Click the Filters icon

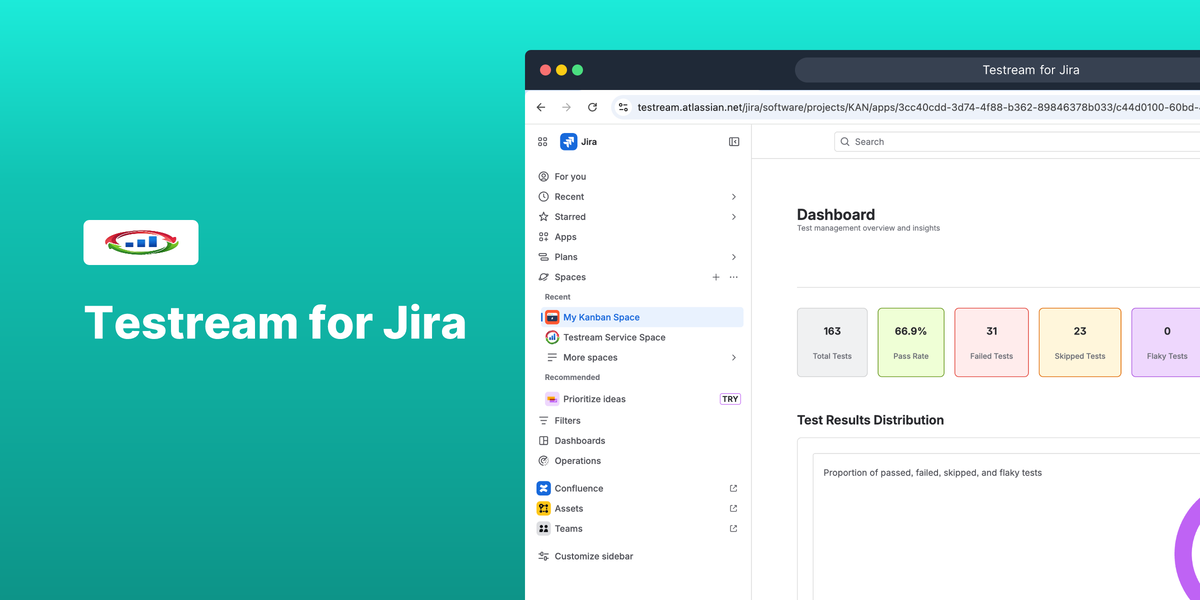coord(544,421)
